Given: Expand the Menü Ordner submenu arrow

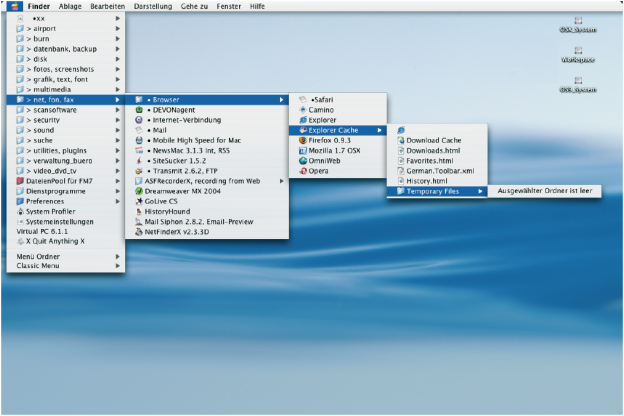Looking at the screenshot, I should click(117, 256).
